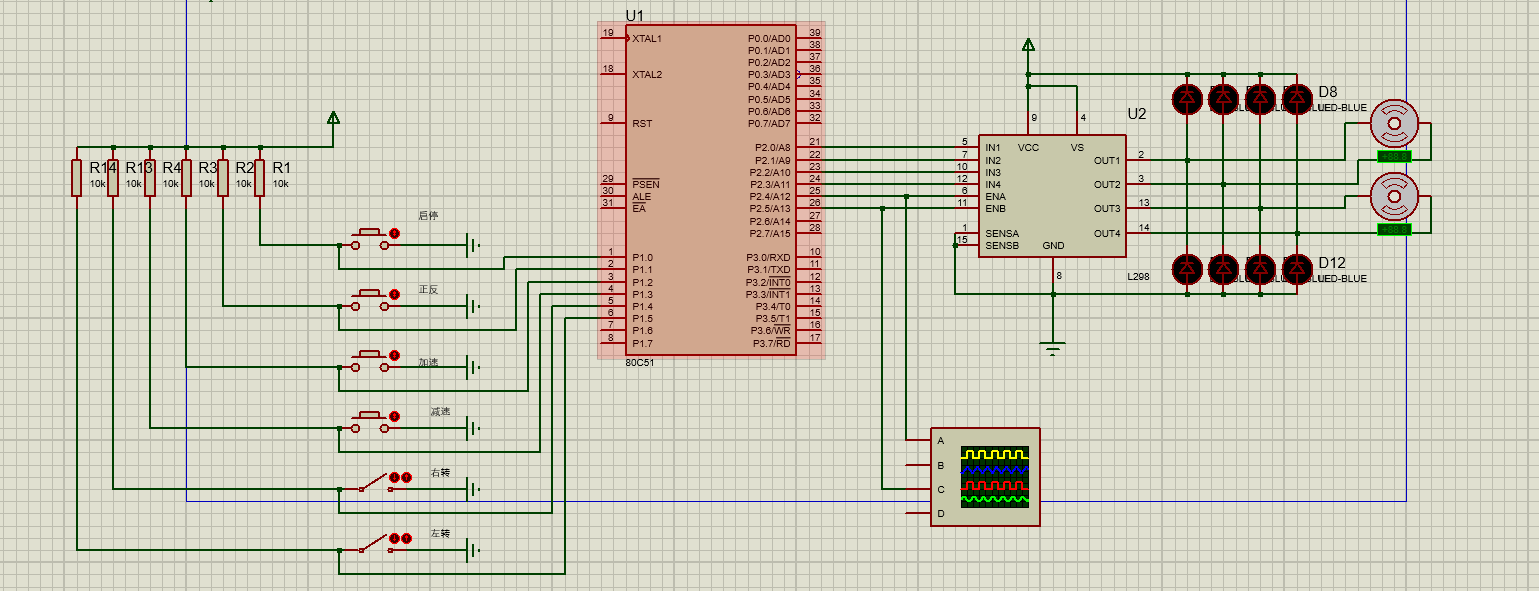Select the upper DC motor symbol
Screen dimensions: 1539x591
[1393, 122]
